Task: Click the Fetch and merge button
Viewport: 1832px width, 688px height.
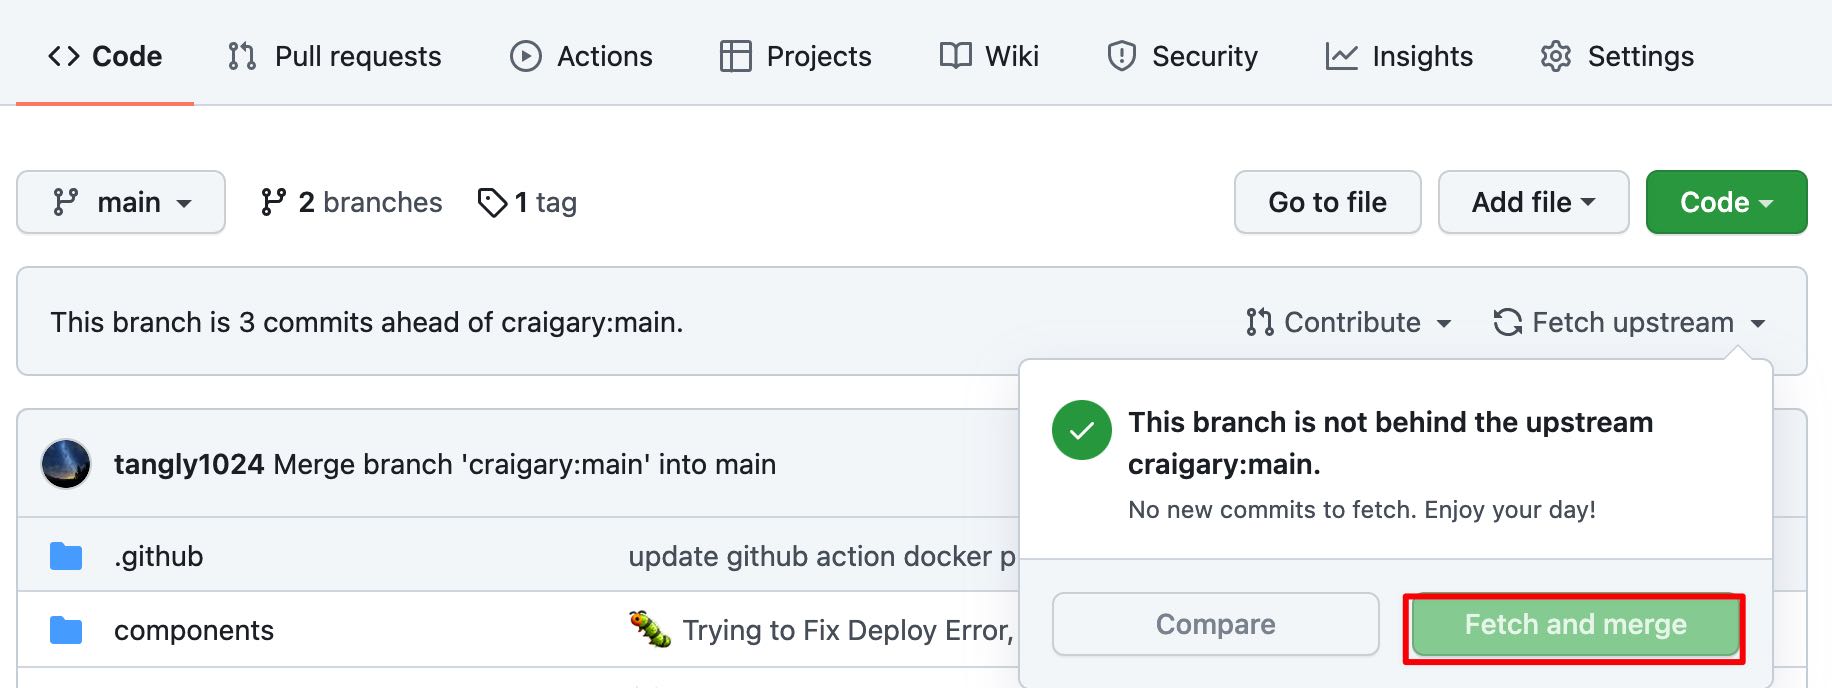Action: pos(1575,624)
